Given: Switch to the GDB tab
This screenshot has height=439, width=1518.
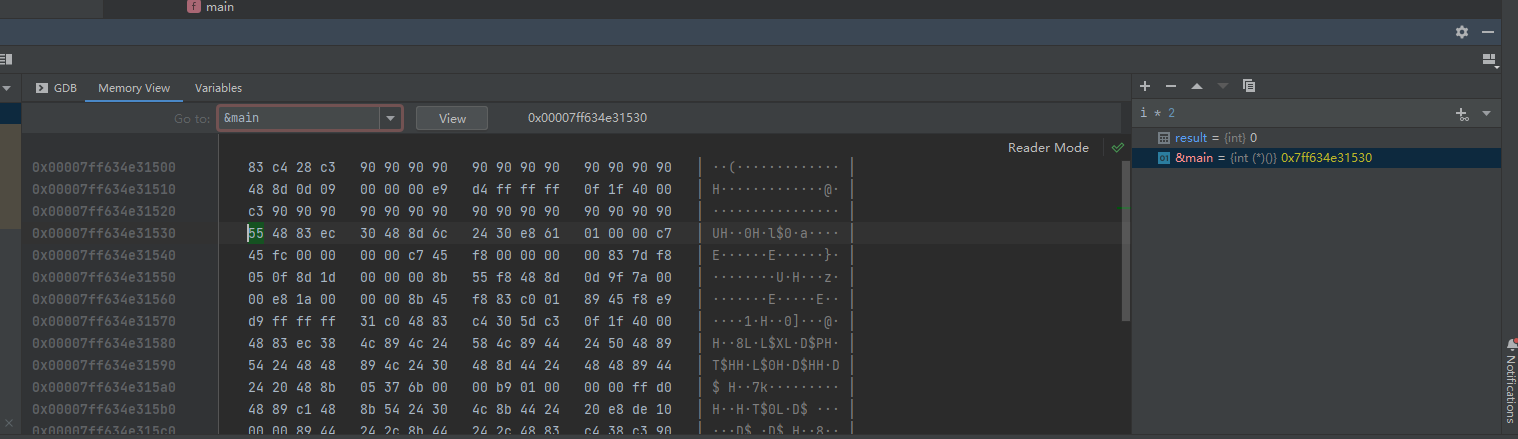Looking at the screenshot, I should pos(56,88).
